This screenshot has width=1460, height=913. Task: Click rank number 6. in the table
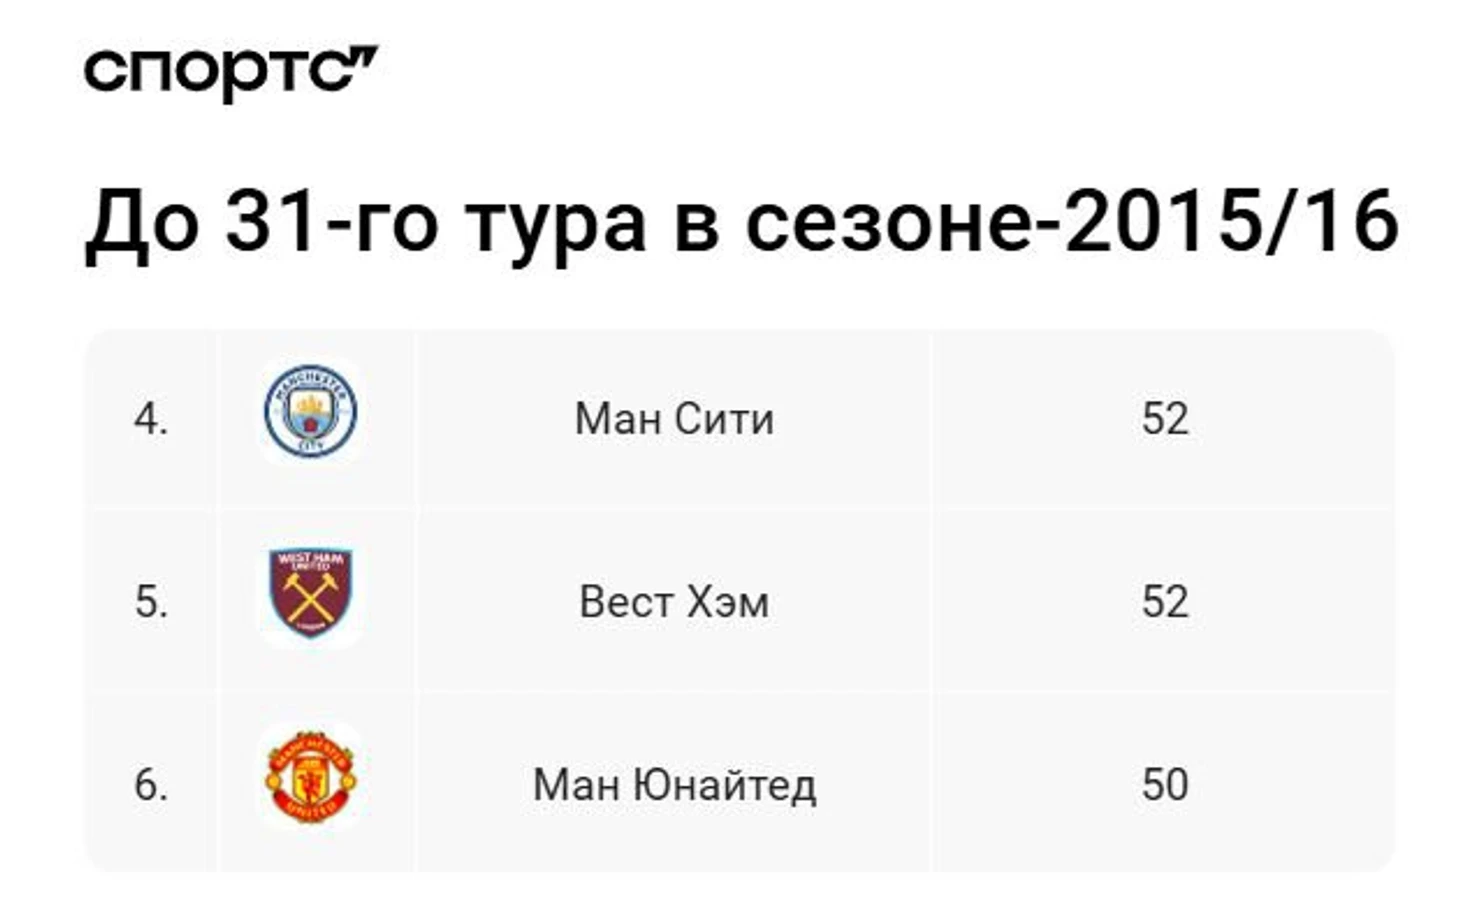[151, 785]
